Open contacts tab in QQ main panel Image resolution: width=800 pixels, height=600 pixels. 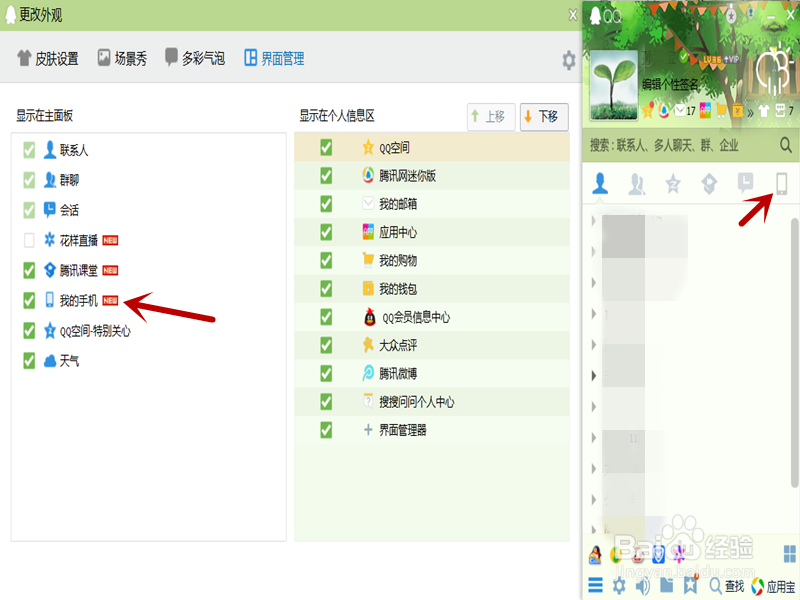coord(600,184)
